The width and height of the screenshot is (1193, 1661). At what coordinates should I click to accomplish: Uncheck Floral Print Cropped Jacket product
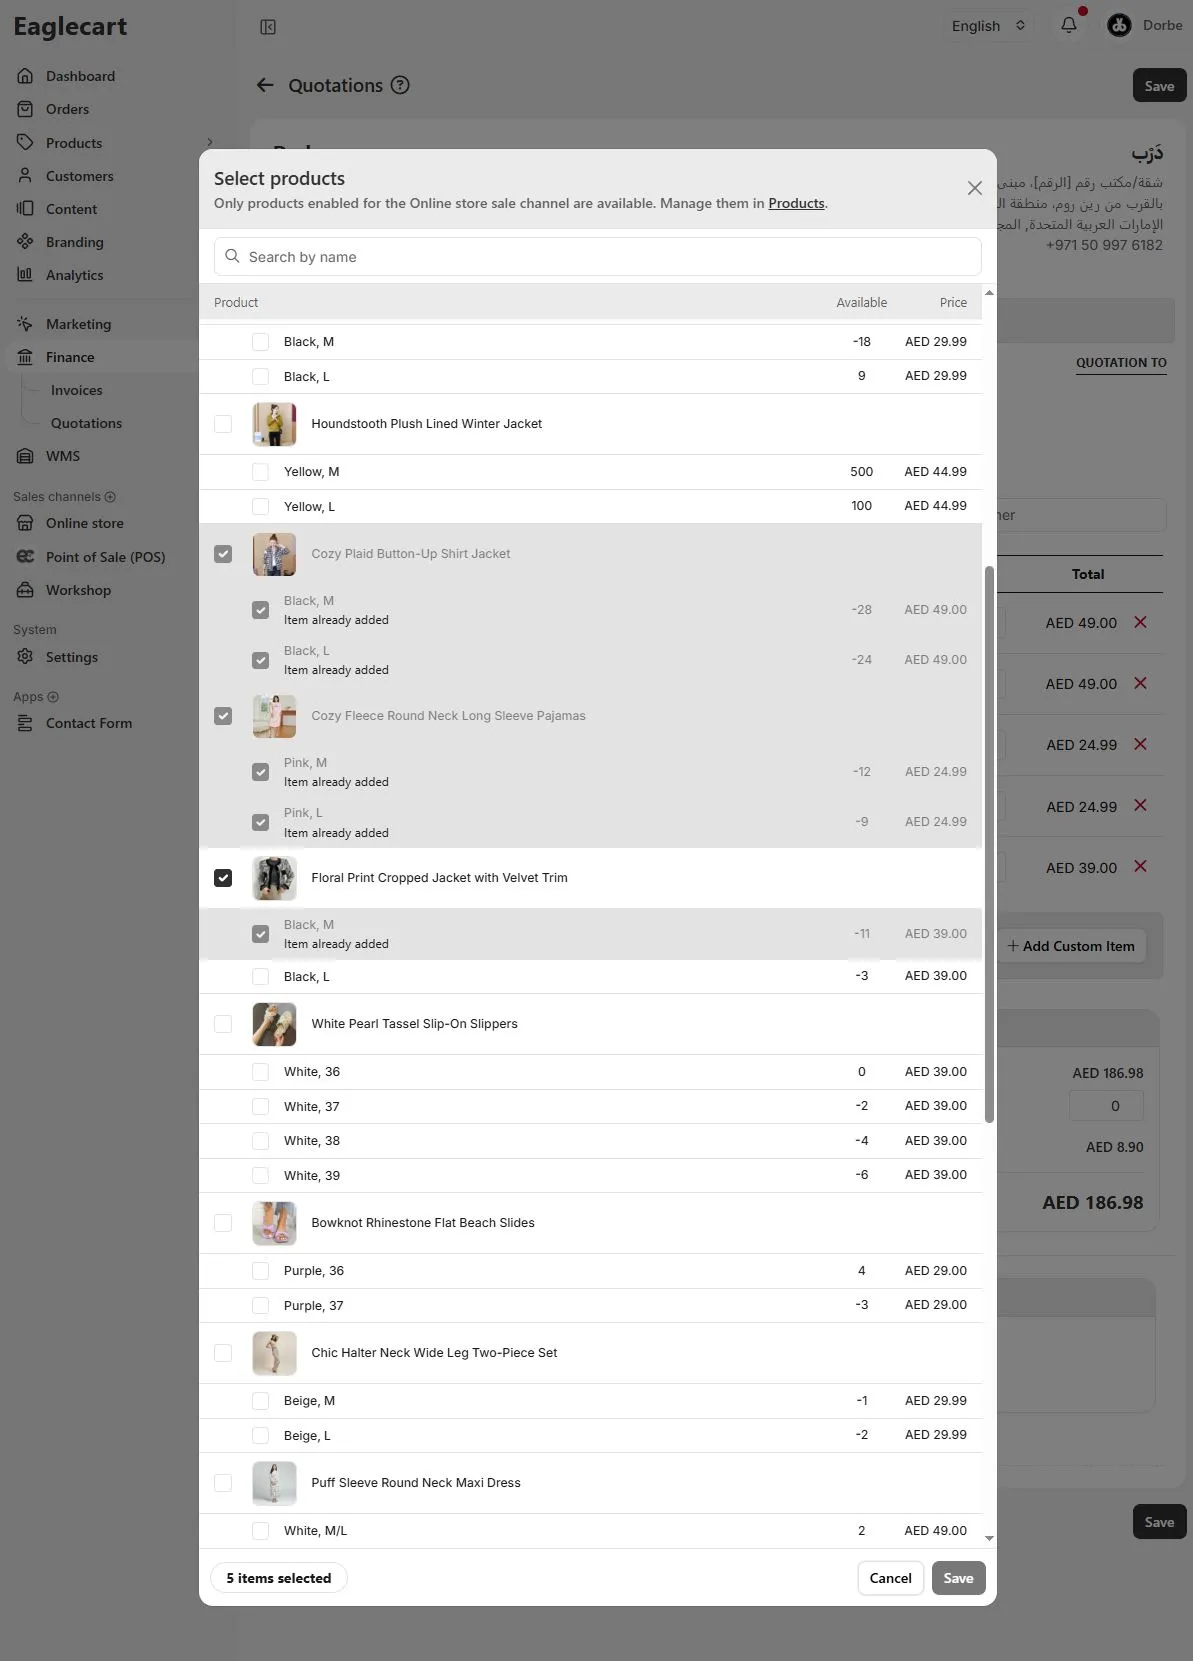click(223, 878)
